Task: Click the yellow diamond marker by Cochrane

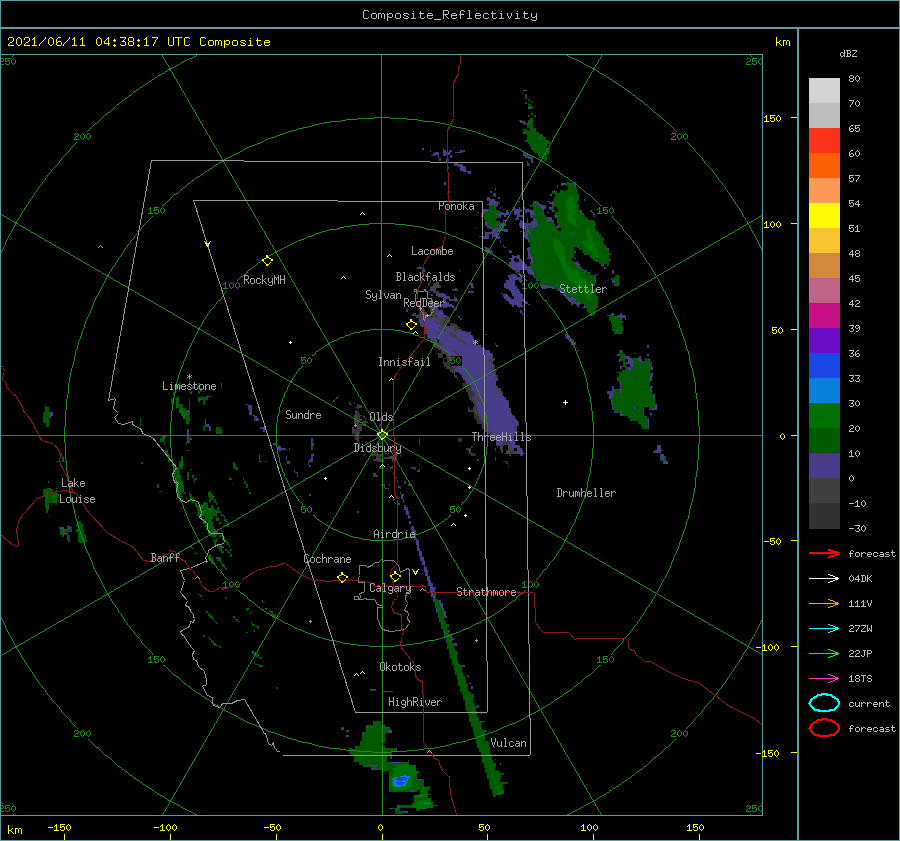Action: [343, 577]
